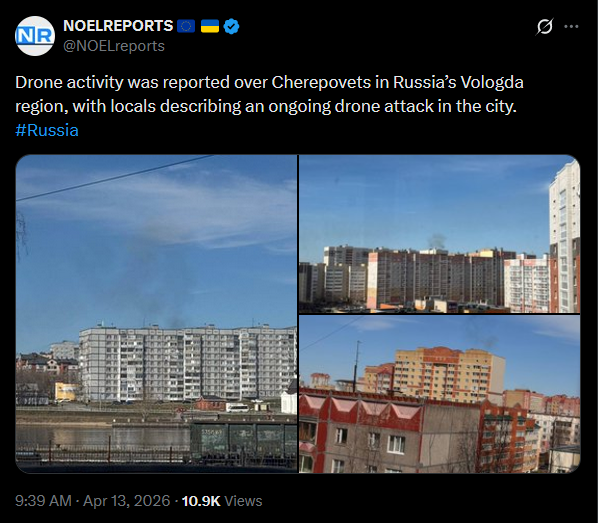Viewport: 598px width, 523px height.
Task: Click the 9:39 AM timestamp link
Action: (43, 501)
